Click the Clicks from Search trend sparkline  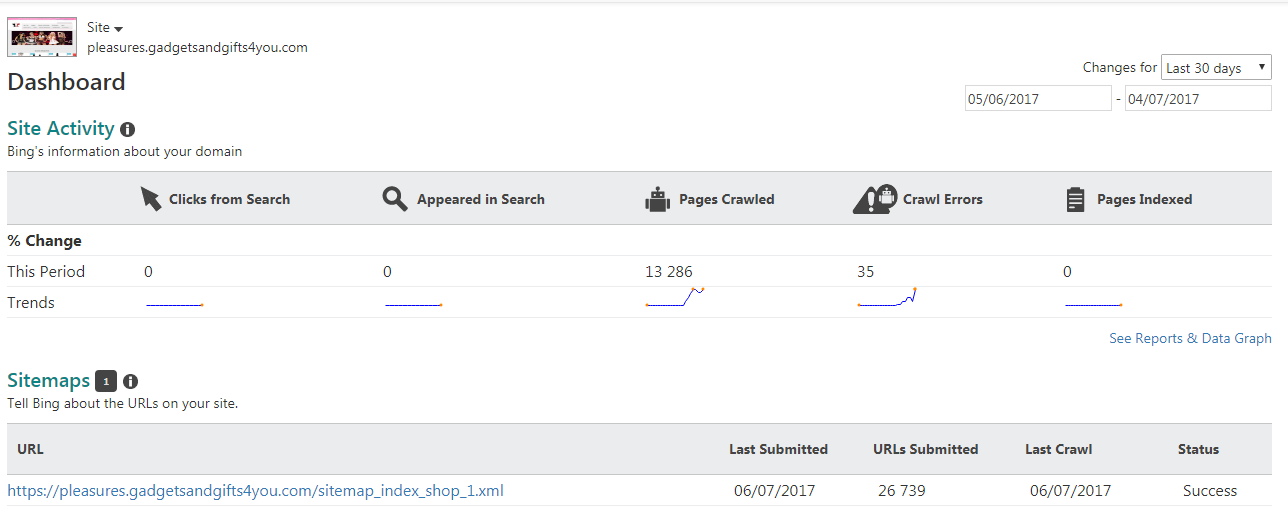175,303
